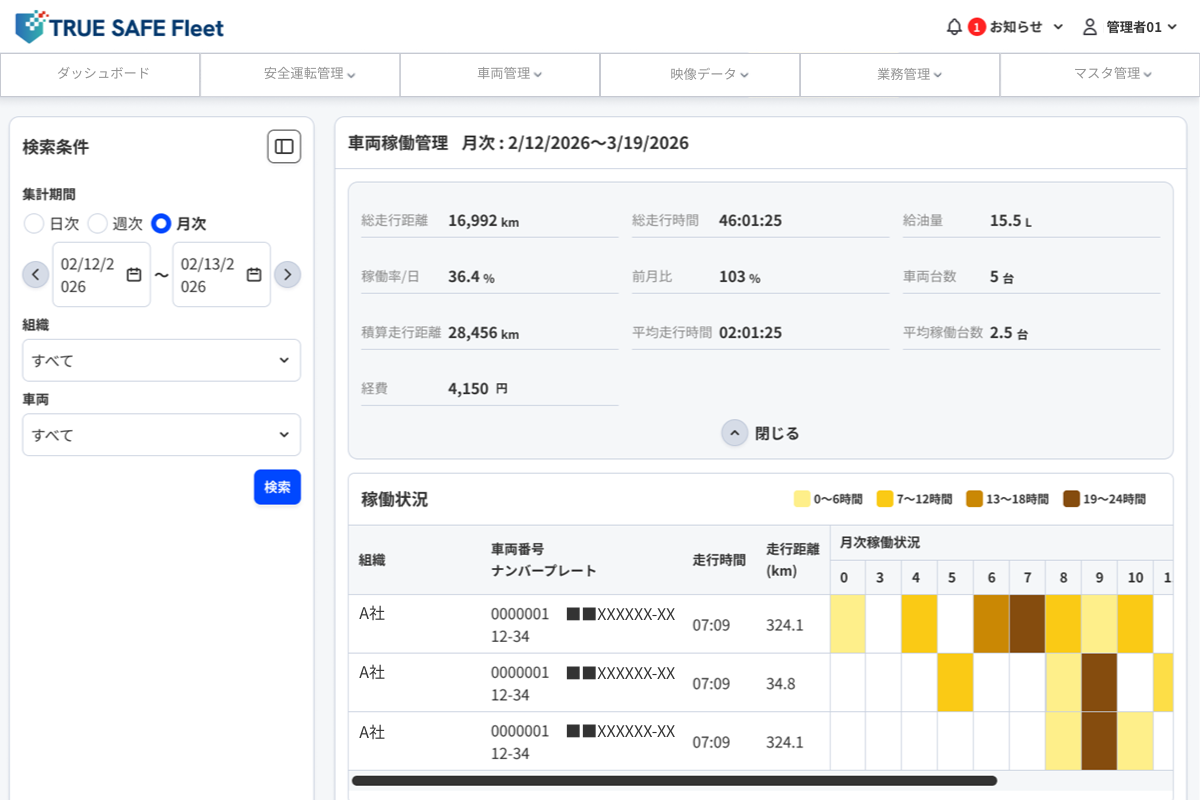
Task: Click the start date field 02/12/2026
Action: [101, 275]
